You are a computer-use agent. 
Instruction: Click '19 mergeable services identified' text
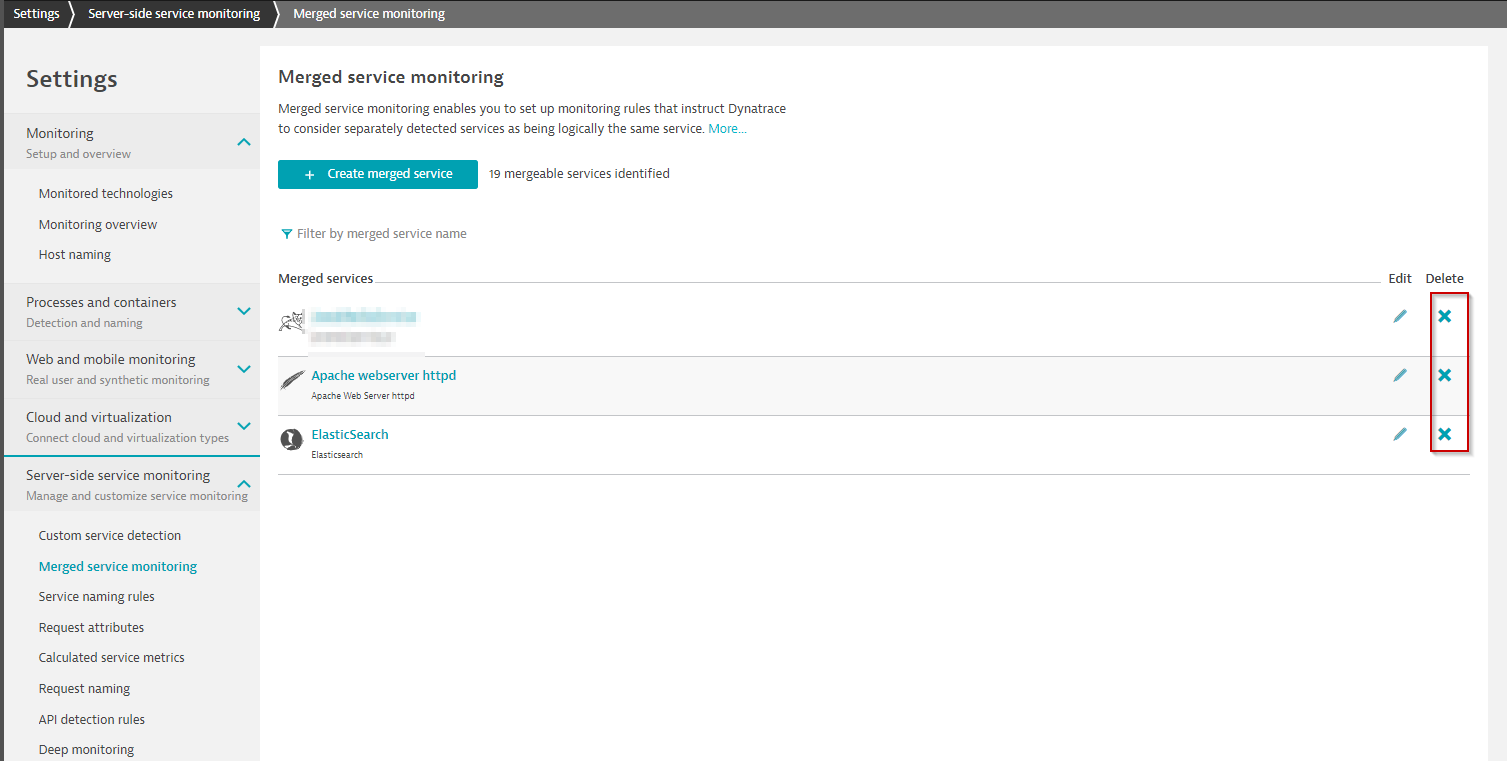click(x=579, y=174)
